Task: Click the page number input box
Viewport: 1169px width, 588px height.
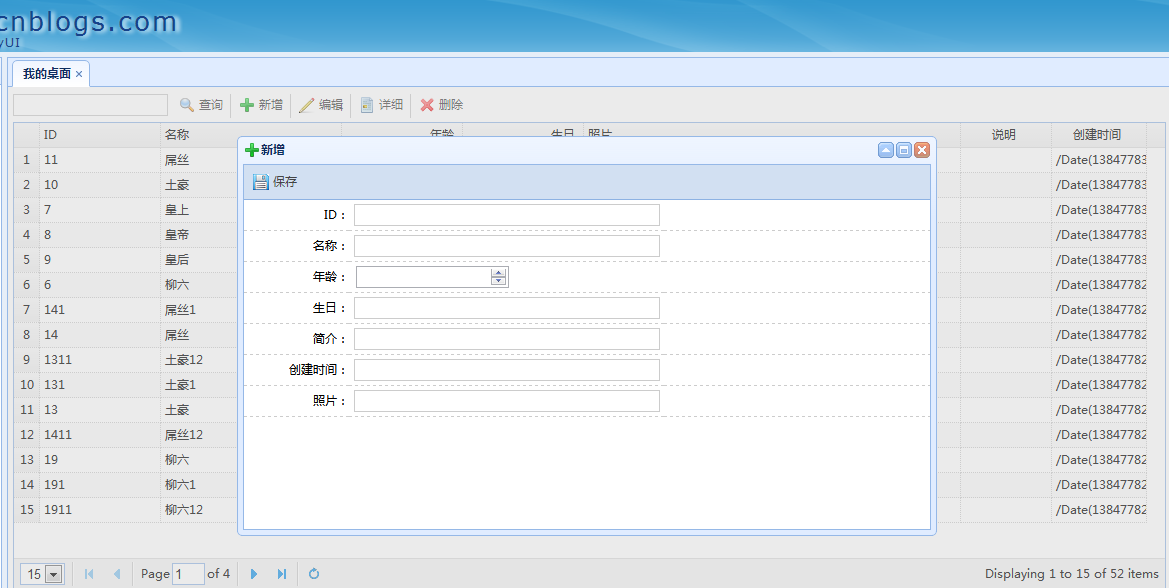Action: pyautogui.click(x=189, y=574)
